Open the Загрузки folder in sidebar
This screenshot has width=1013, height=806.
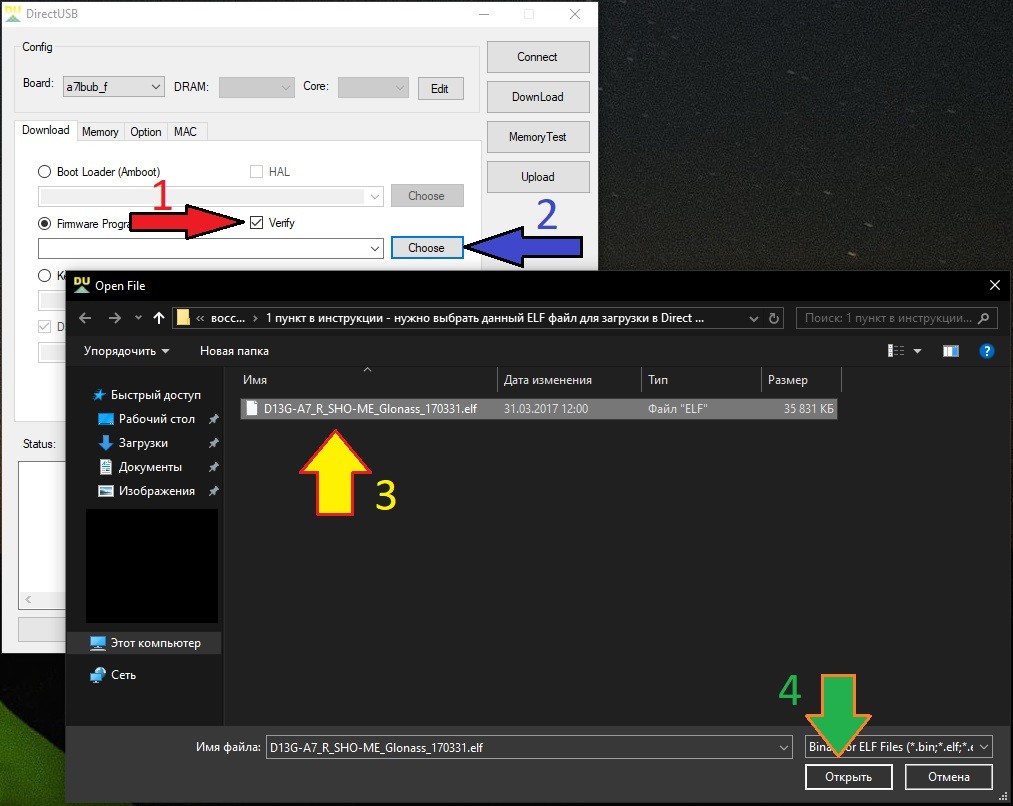coord(143,443)
